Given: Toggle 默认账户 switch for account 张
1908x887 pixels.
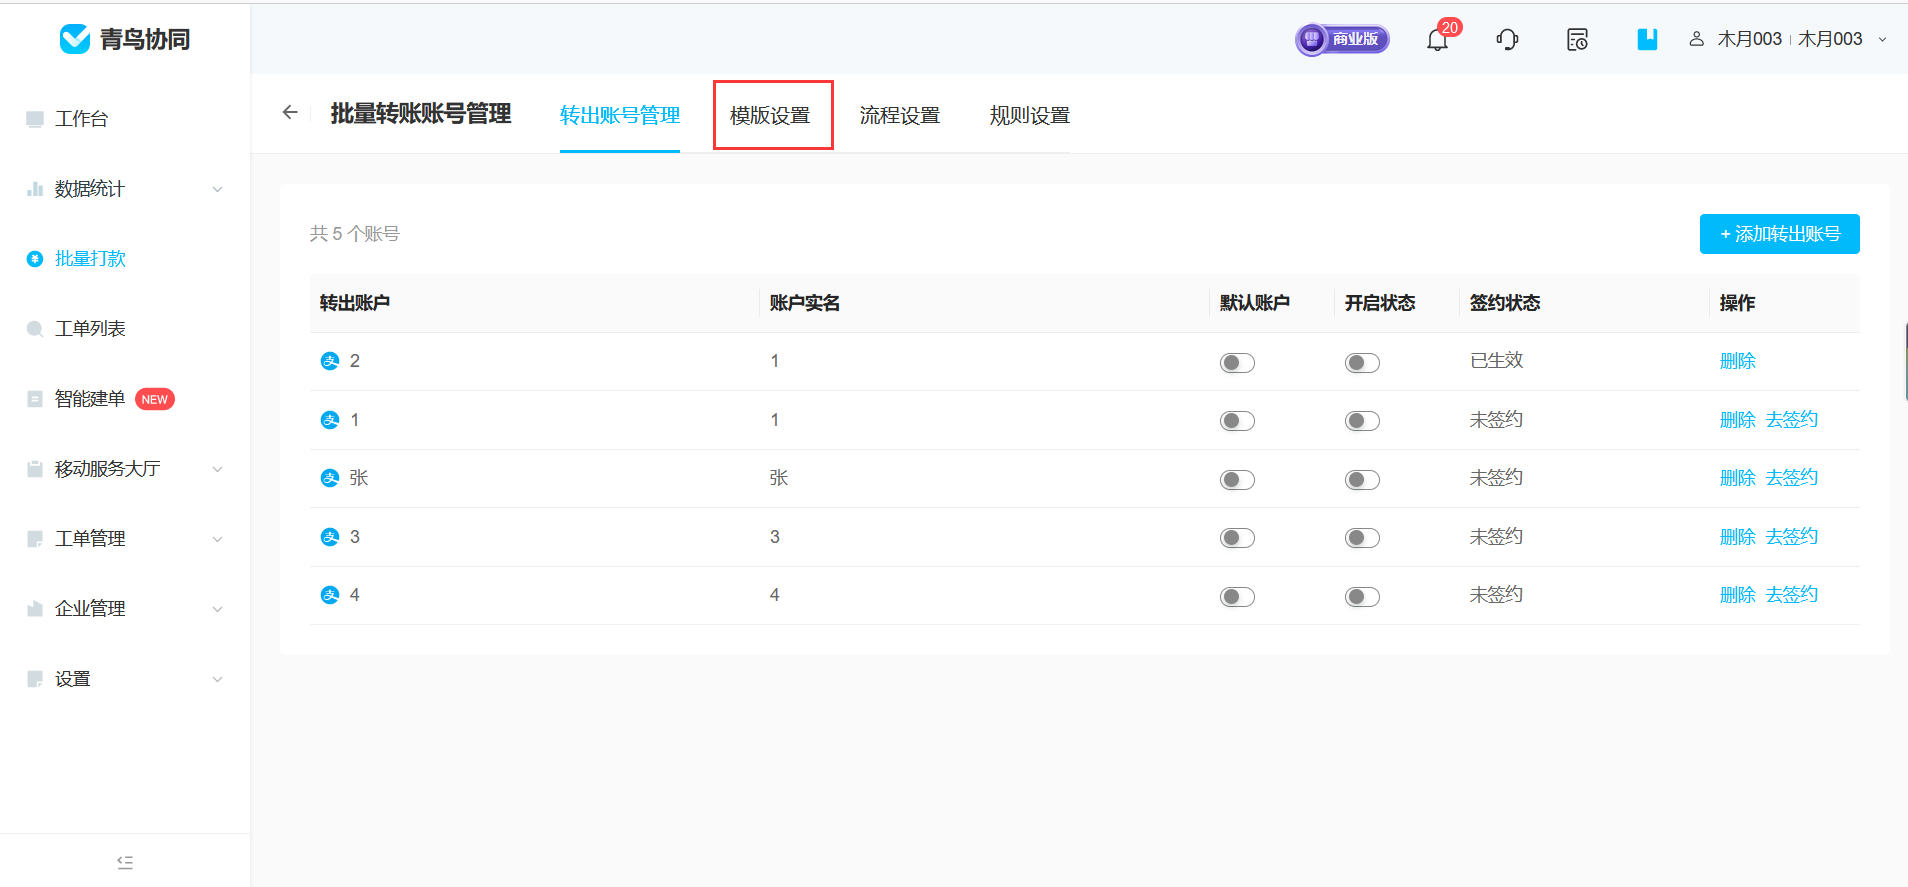Looking at the screenshot, I should 1237,480.
